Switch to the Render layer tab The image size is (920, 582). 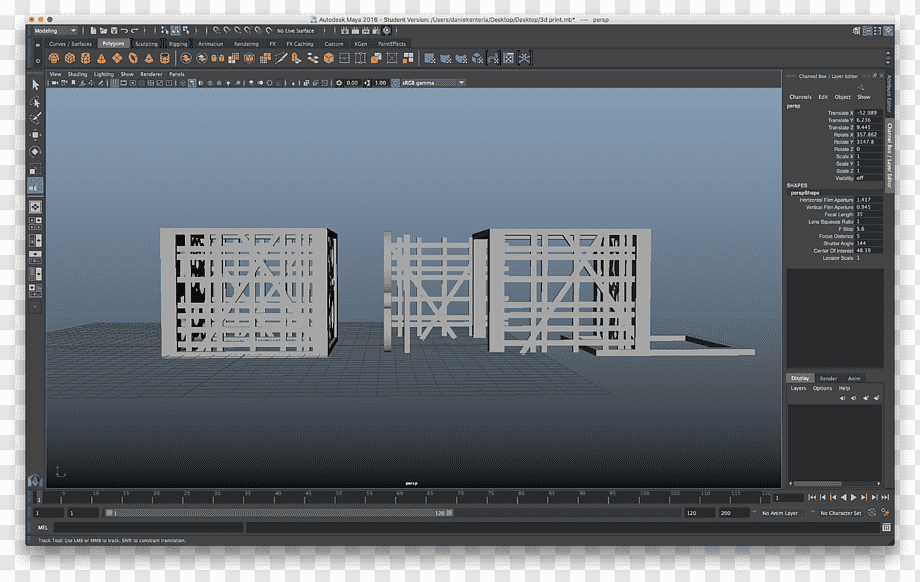(828, 378)
